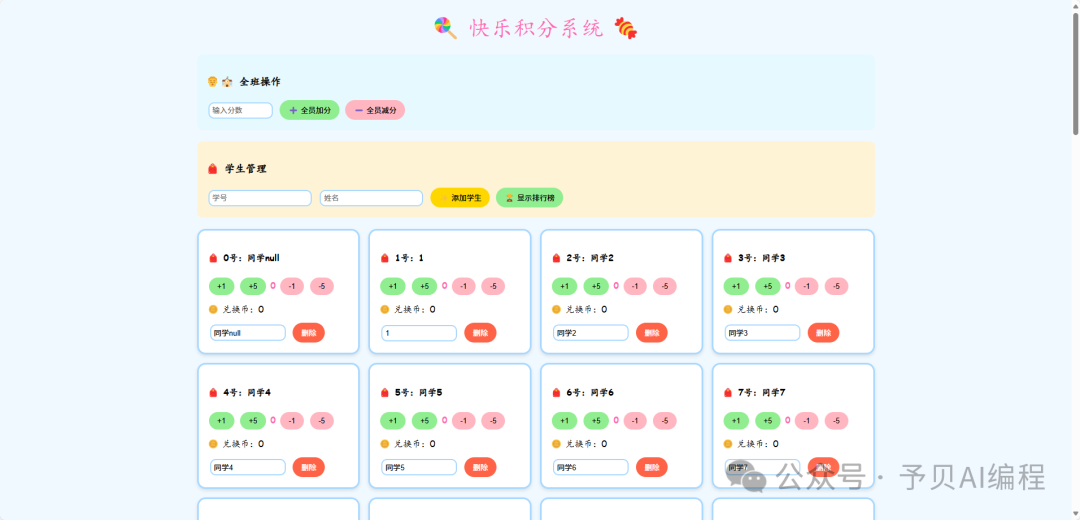This screenshot has height=520, width=1080.
Task: Subtract 1 point from student 1号
Action: 464,286
